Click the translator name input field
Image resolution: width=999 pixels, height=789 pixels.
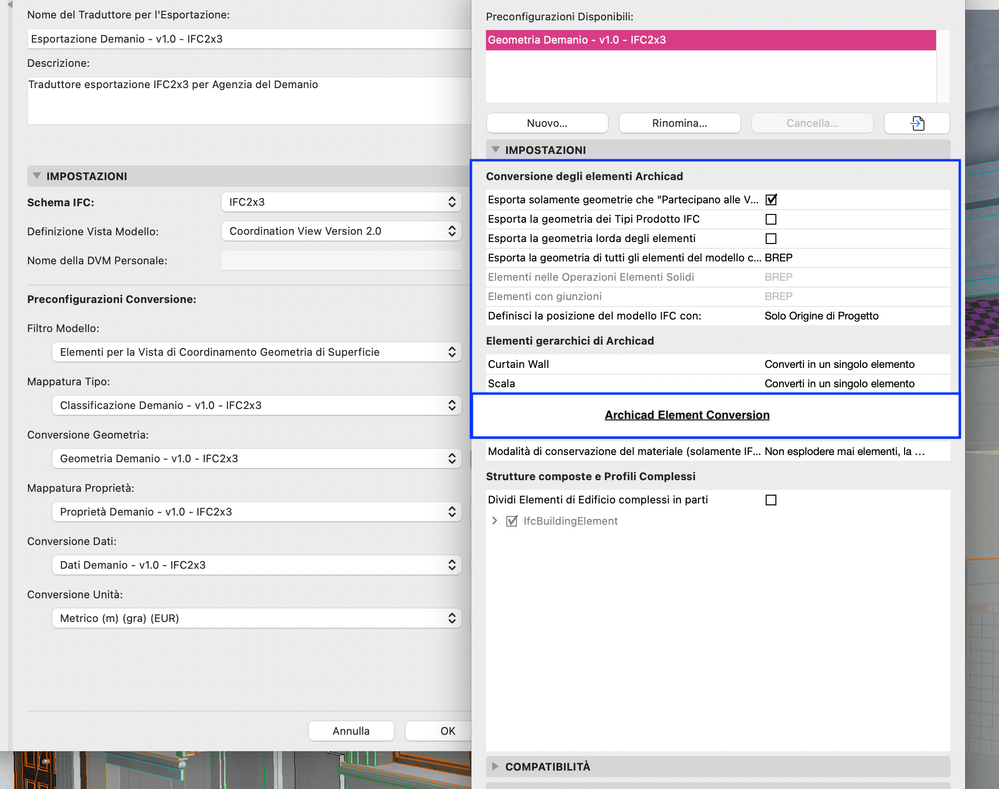click(249, 39)
